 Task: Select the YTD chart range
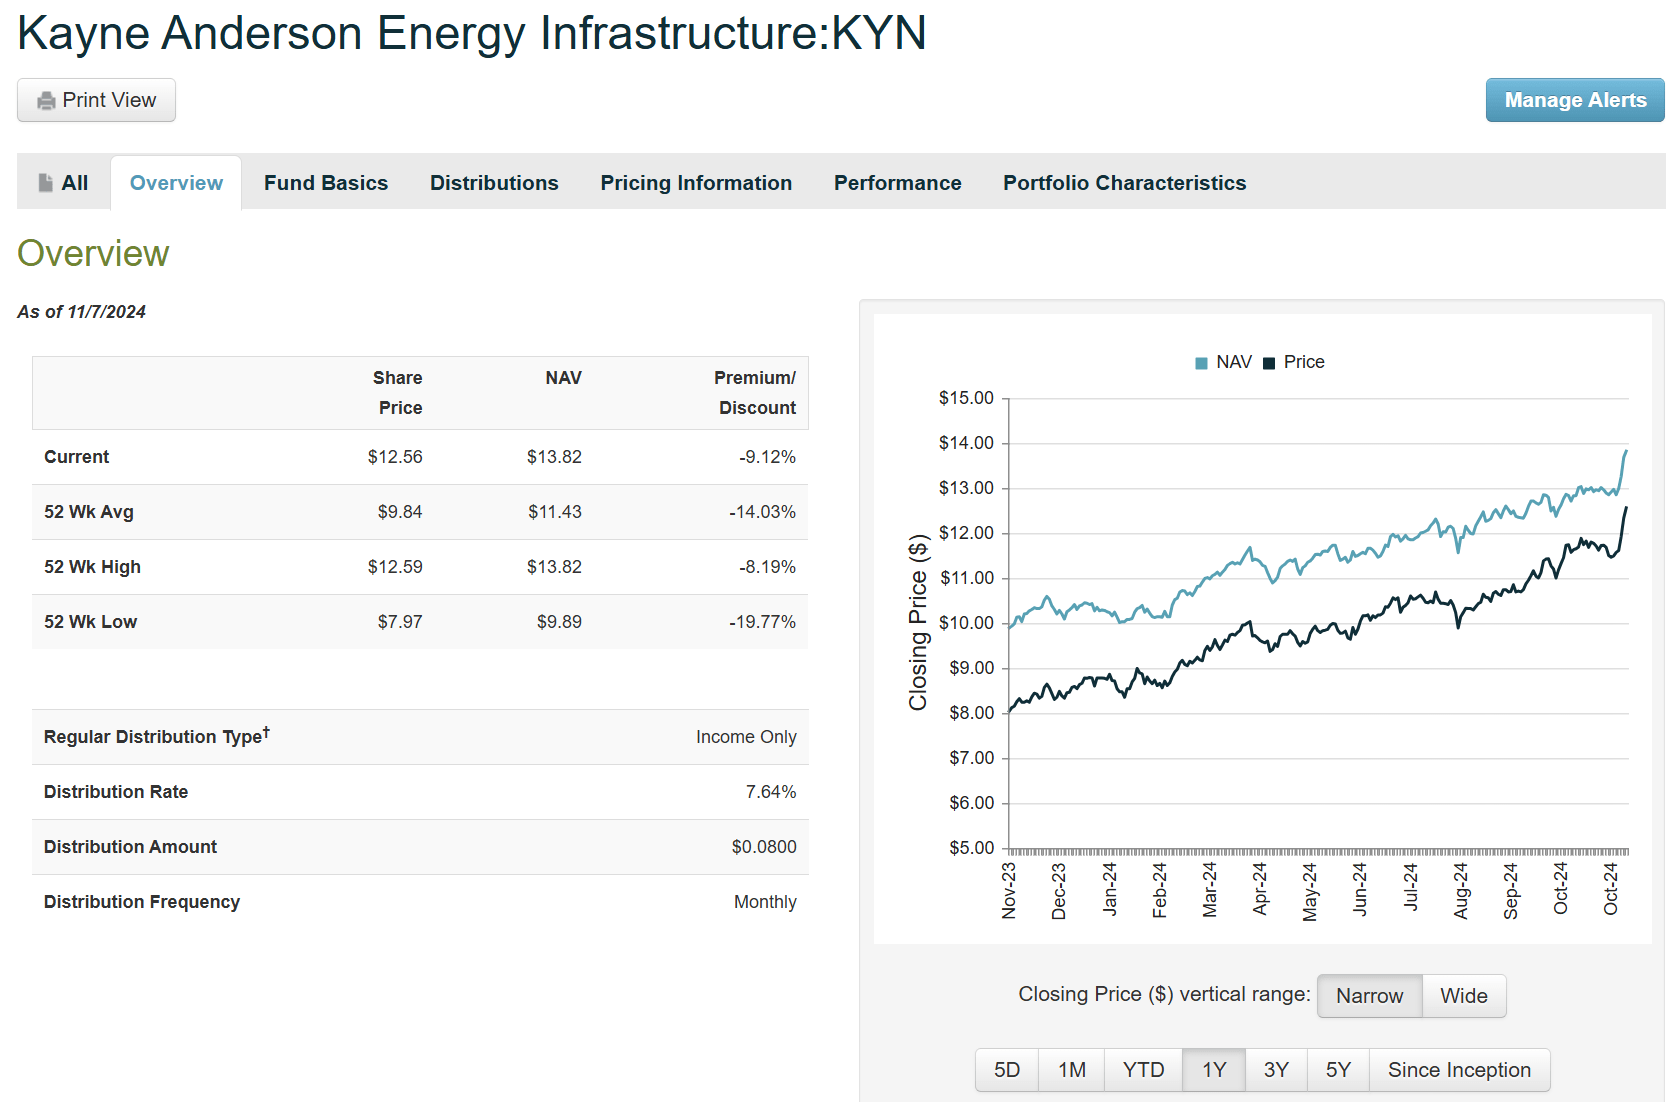[1142, 1069]
